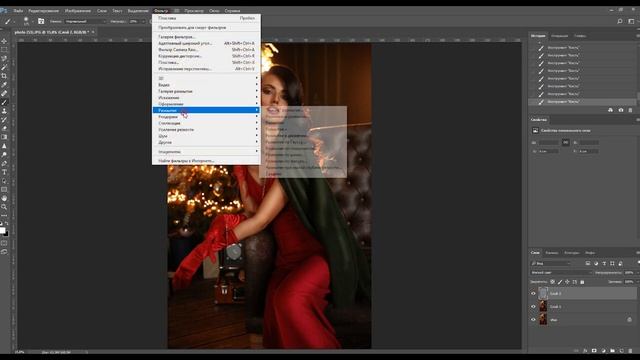Screen dimensions: 640x360
Task: Select the Слой 1 layer thumbnail
Action: pyautogui.click(x=543, y=307)
